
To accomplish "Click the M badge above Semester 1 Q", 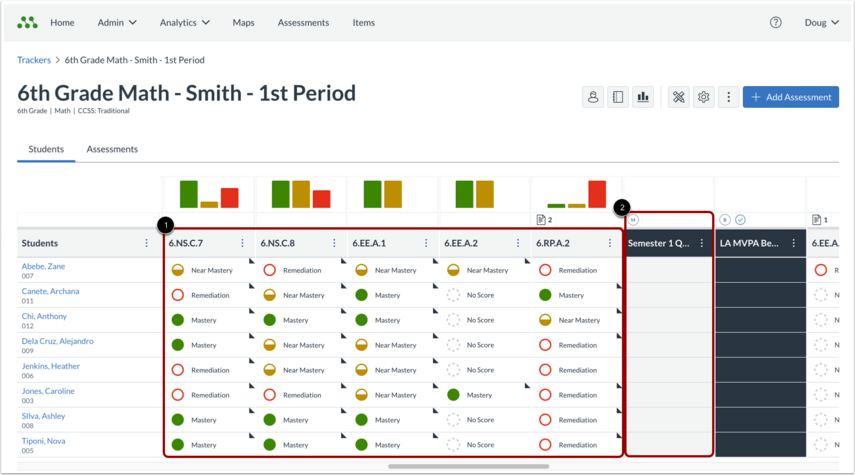I will coord(633,220).
